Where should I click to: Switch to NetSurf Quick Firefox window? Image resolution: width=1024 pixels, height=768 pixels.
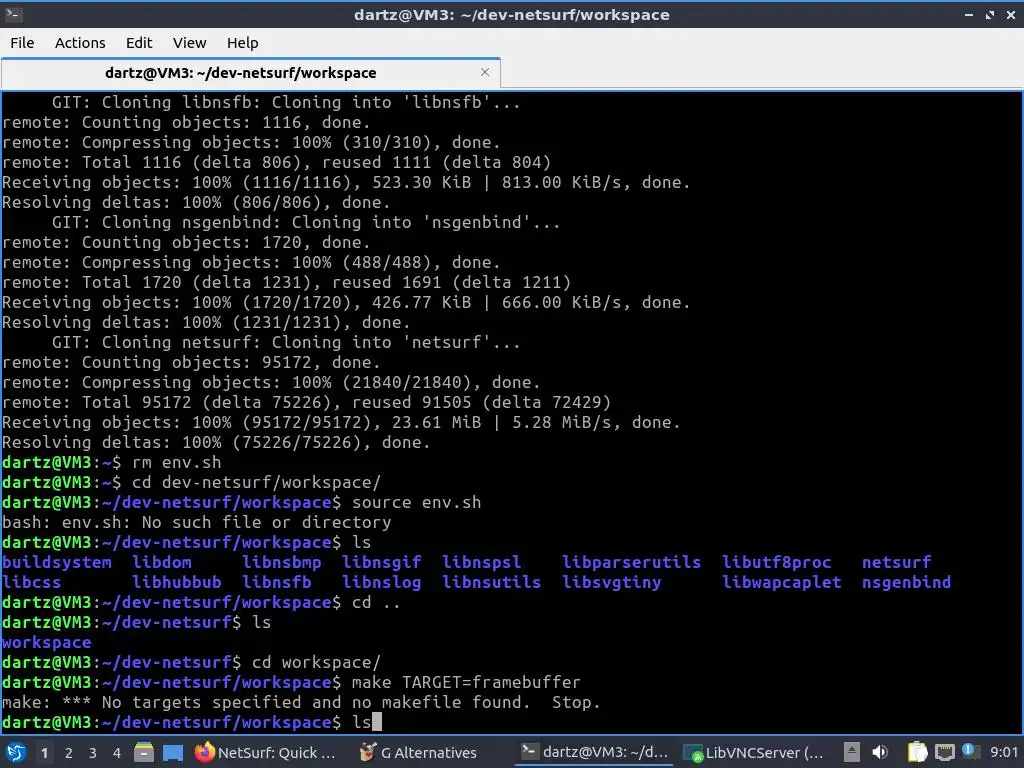click(266, 752)
